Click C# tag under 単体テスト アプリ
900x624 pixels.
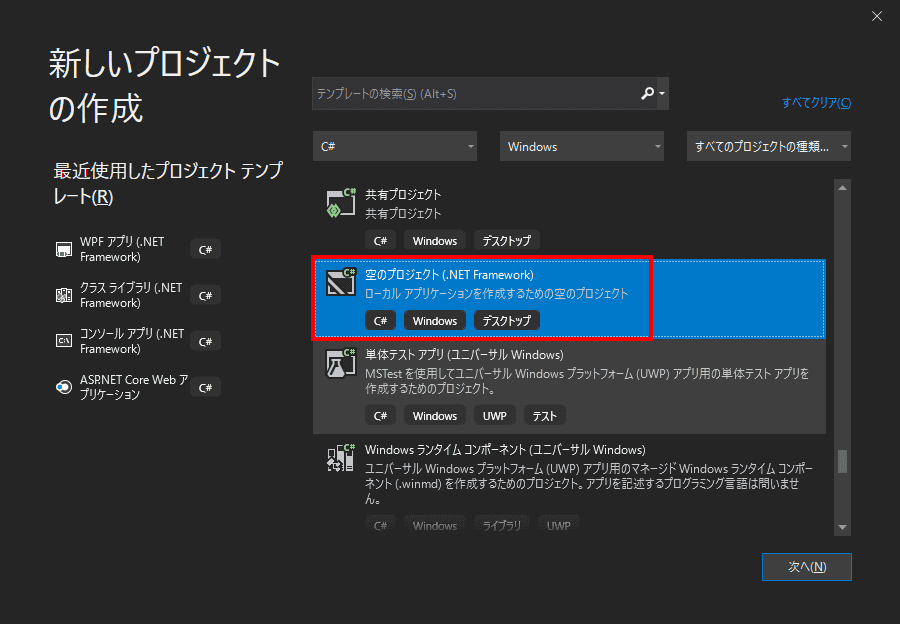[381, 416]
